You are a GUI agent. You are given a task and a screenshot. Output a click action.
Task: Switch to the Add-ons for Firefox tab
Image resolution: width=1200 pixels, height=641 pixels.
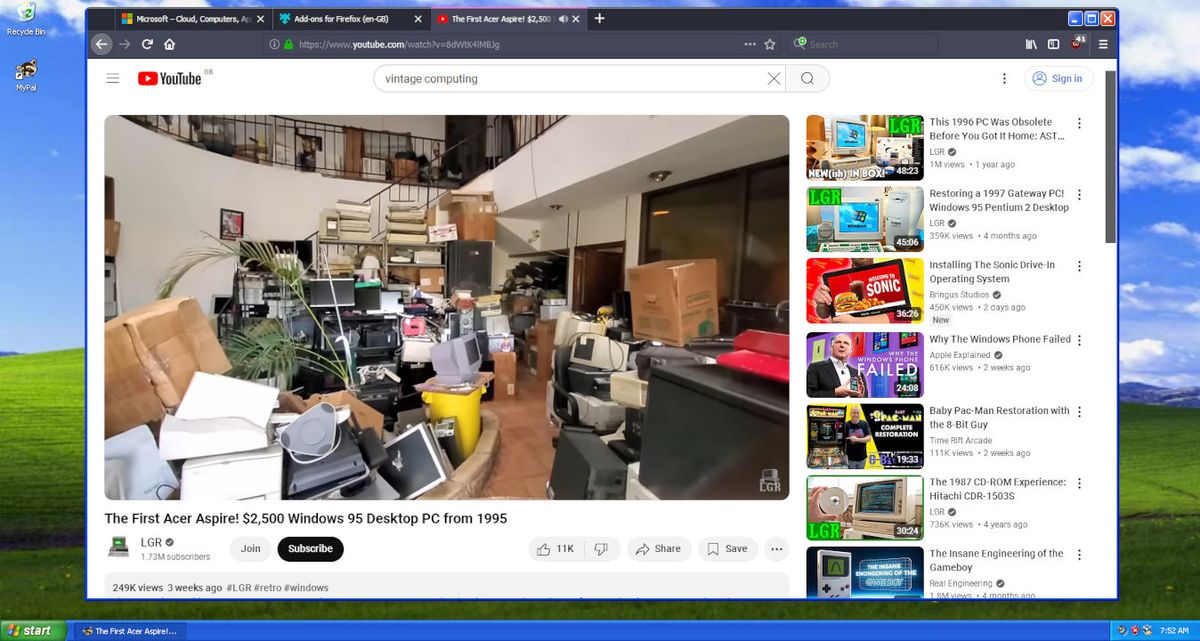pyautogui.click(x=340, y=18)
